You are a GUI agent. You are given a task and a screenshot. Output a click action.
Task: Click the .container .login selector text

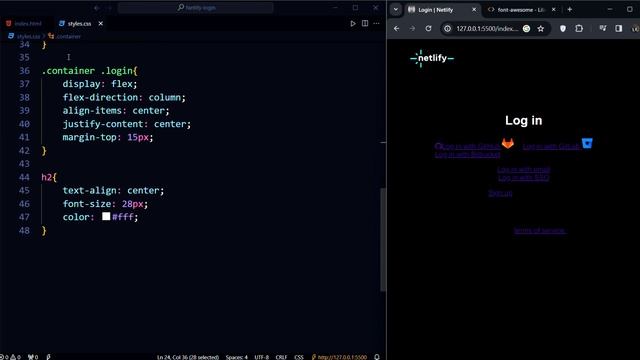(x=87, y=71)
